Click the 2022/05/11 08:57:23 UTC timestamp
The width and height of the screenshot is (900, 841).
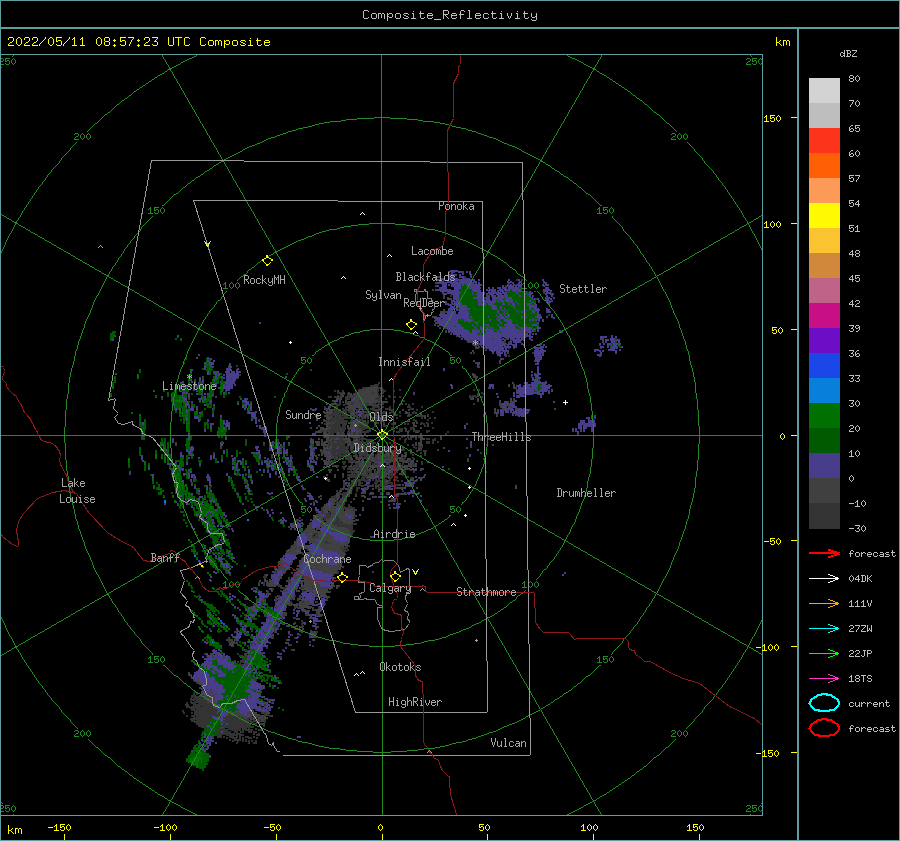[138, 42]
